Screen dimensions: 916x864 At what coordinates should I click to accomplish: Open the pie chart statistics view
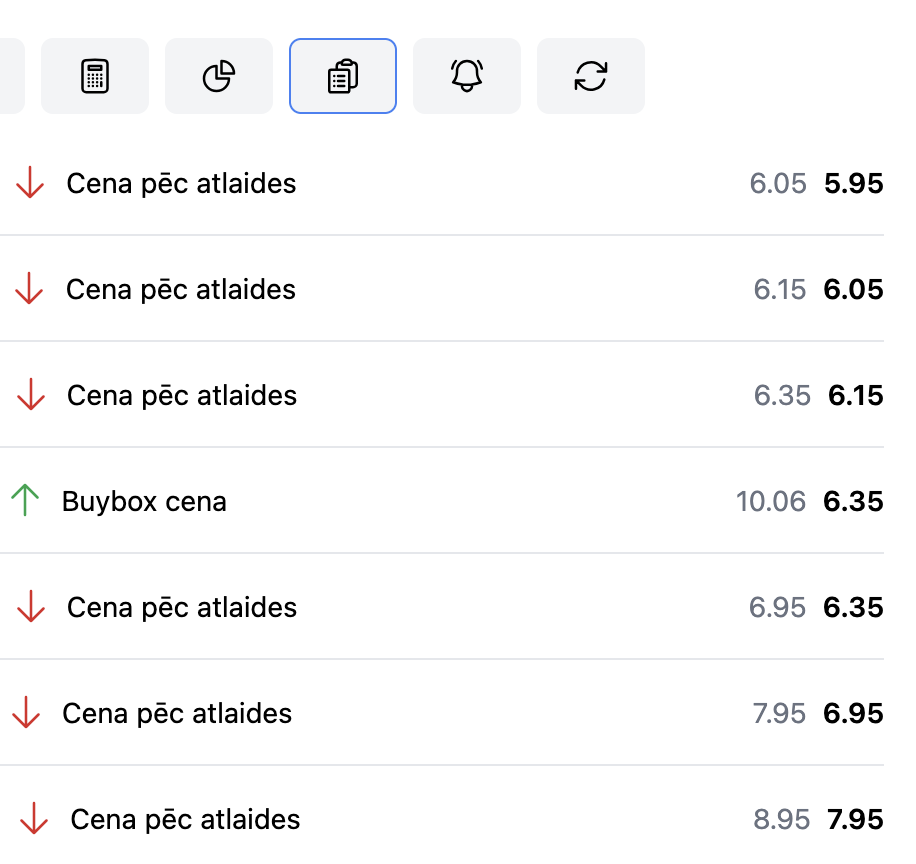coord(219,76)
